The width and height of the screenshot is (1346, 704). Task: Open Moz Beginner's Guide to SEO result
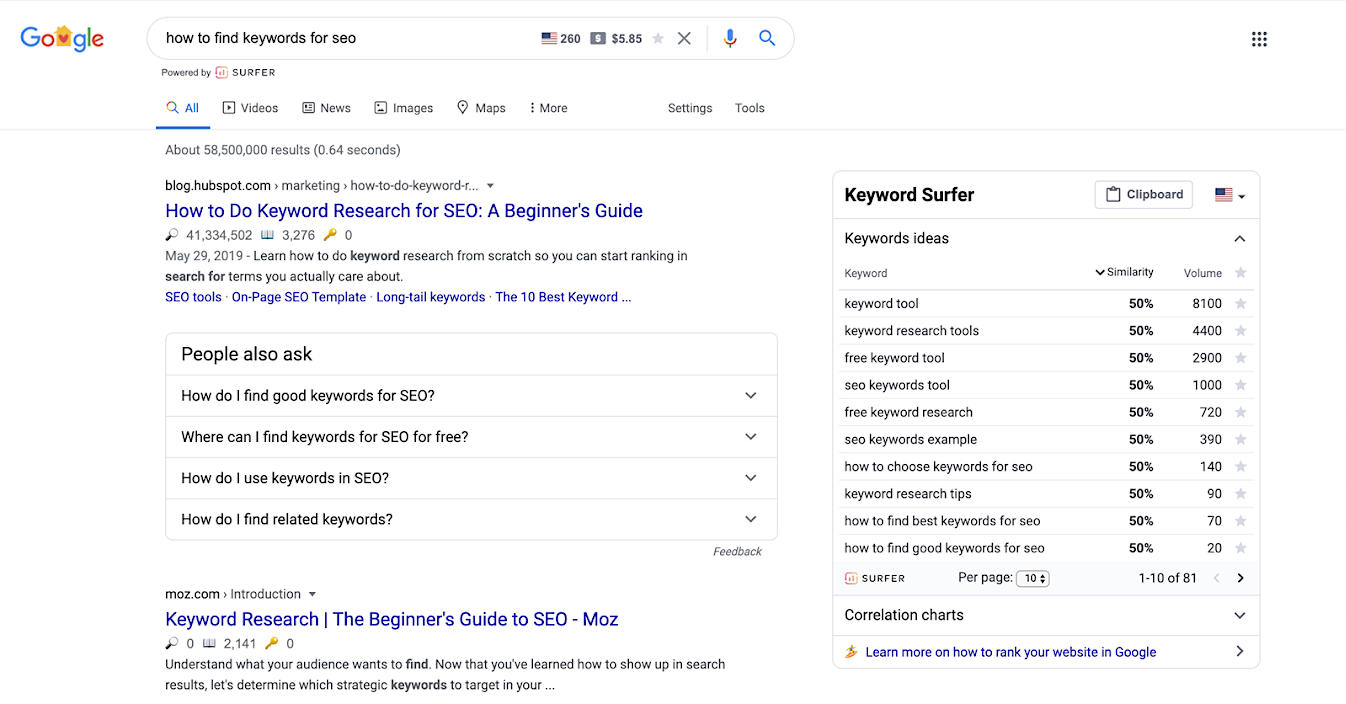(x=392, y=619)
